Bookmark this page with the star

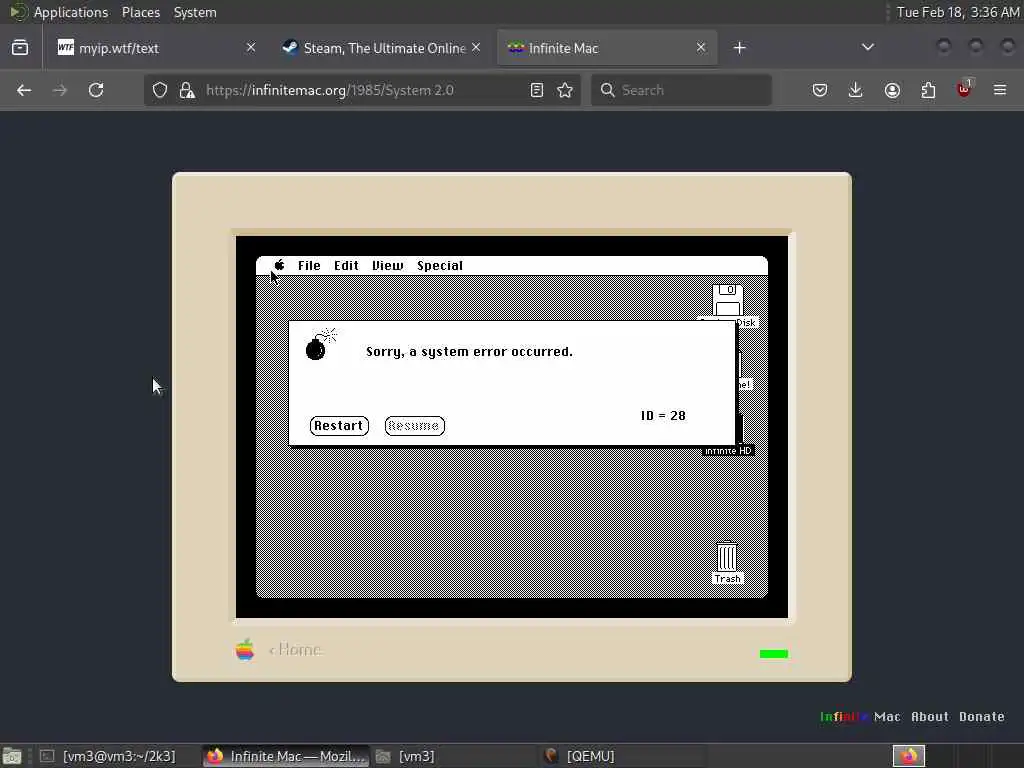pyautogui.click(x=565, y=90)
